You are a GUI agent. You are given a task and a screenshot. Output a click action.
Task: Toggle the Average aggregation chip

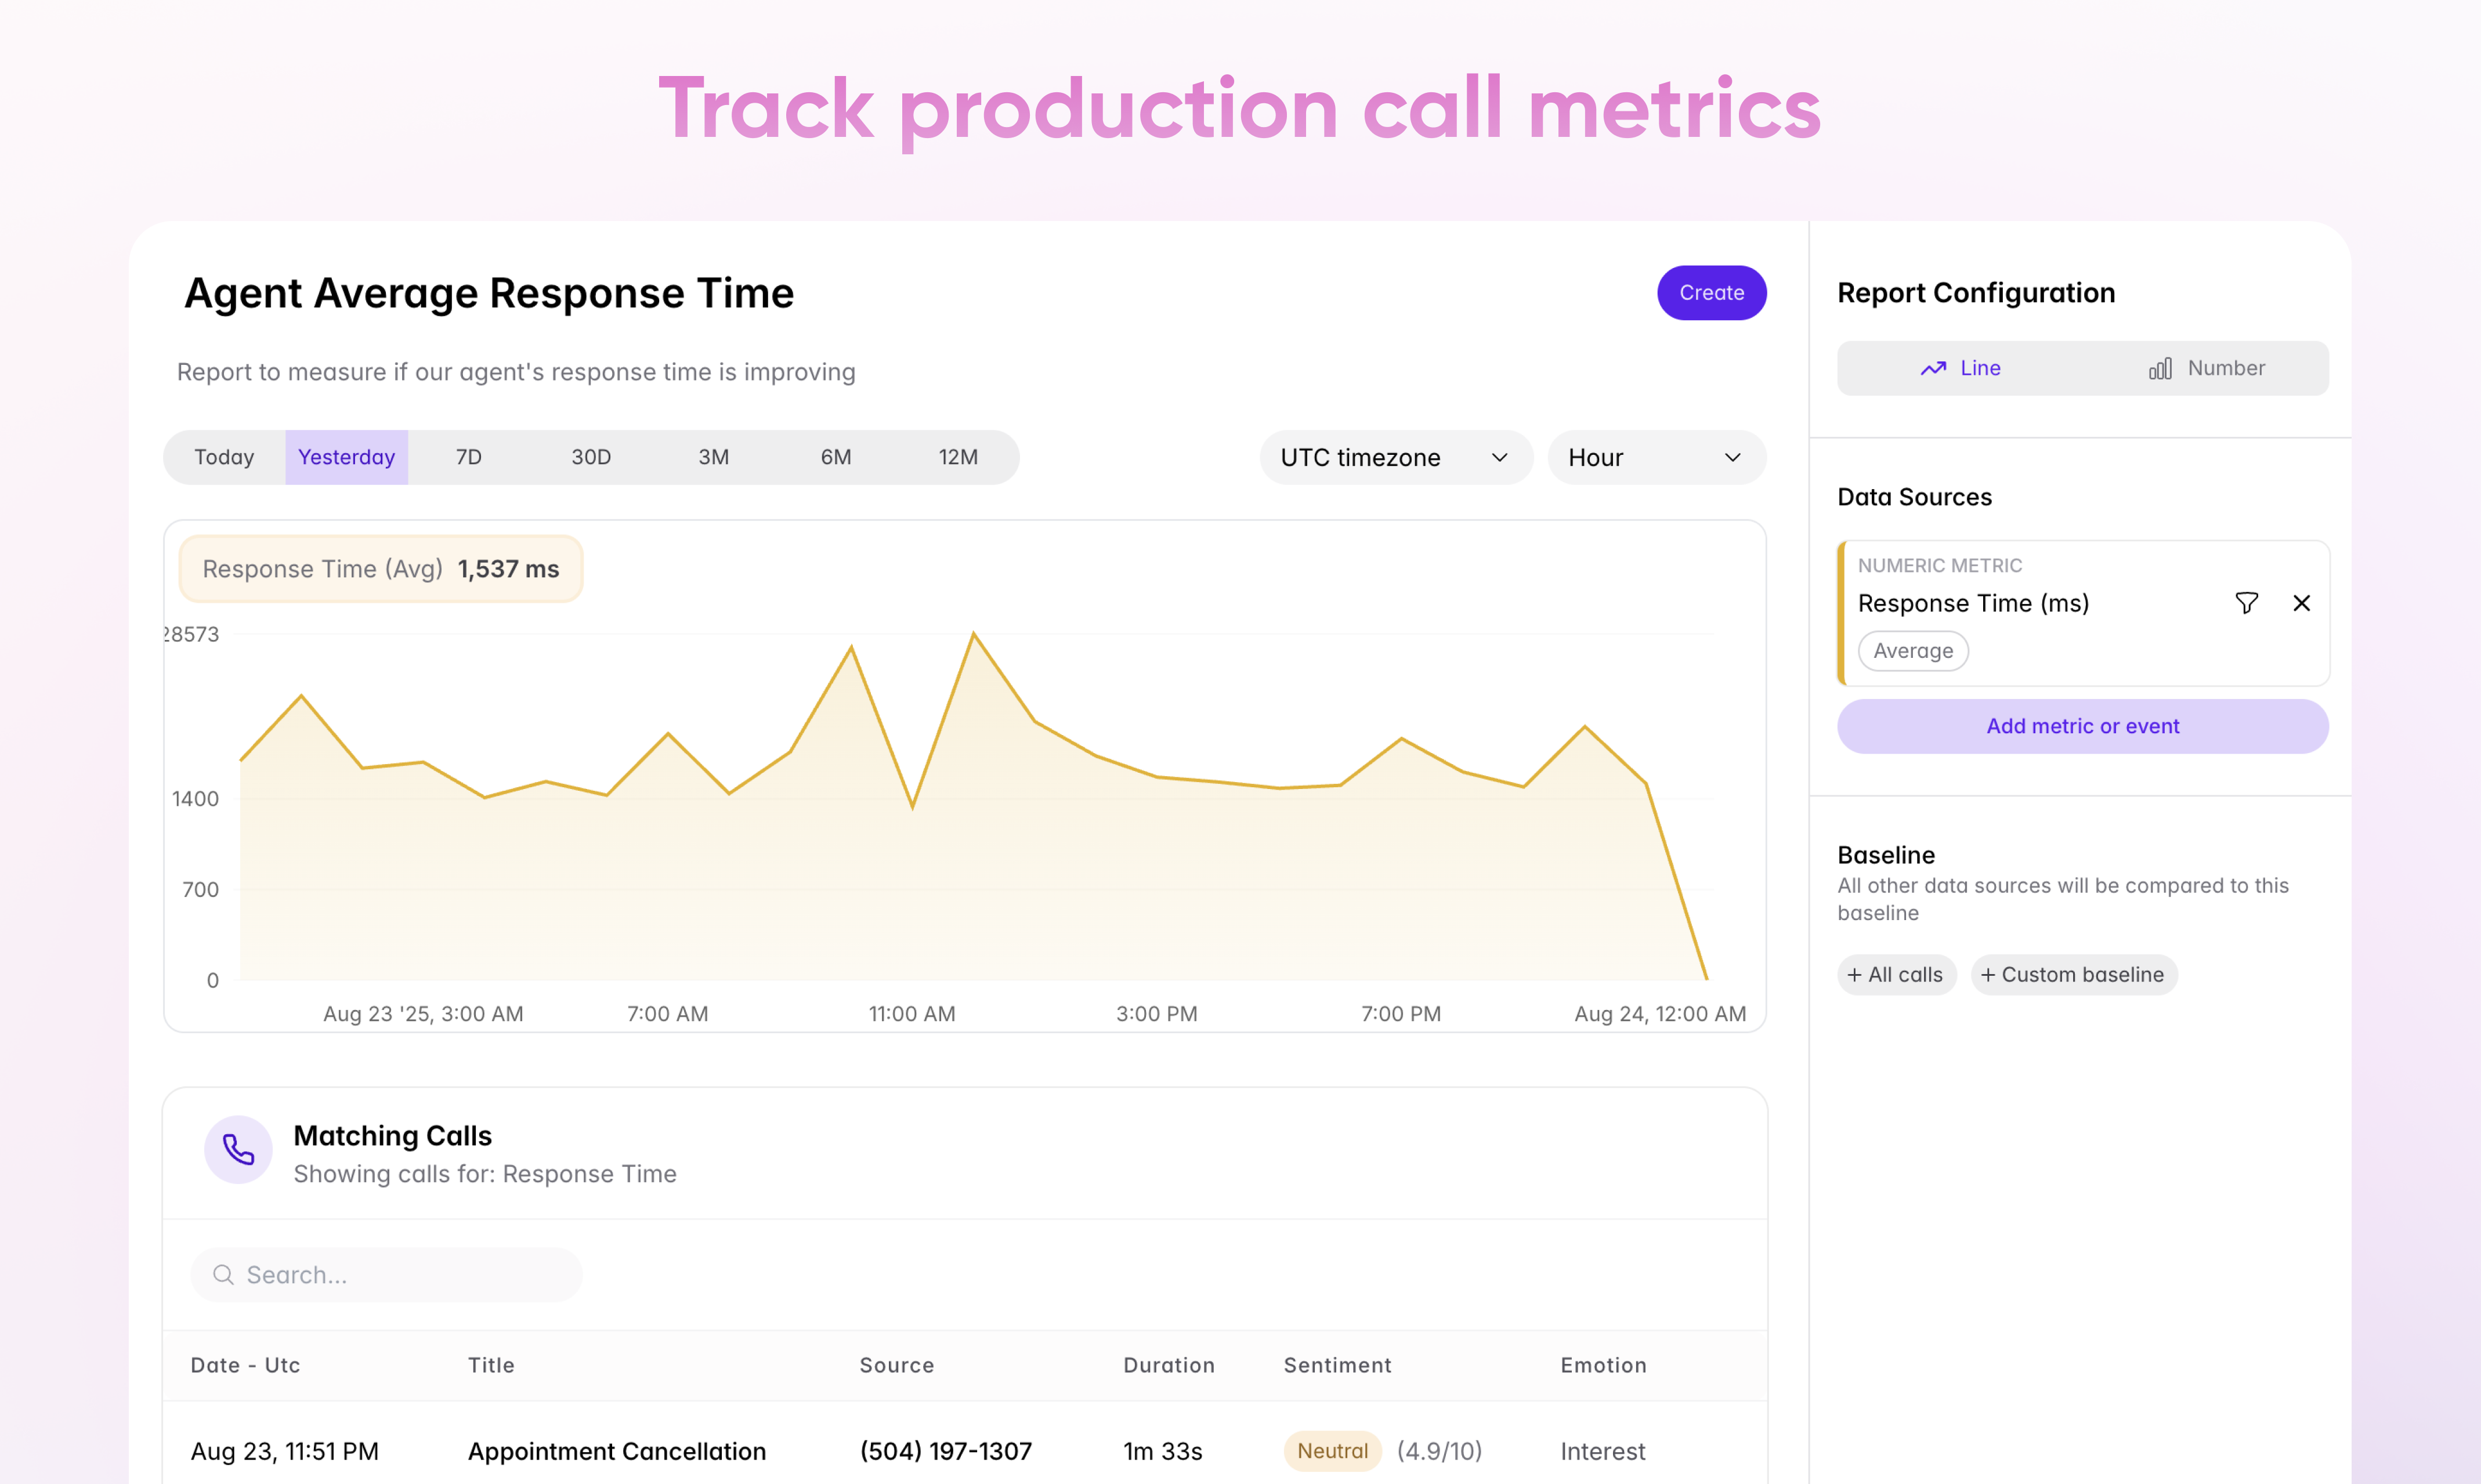1912,651
